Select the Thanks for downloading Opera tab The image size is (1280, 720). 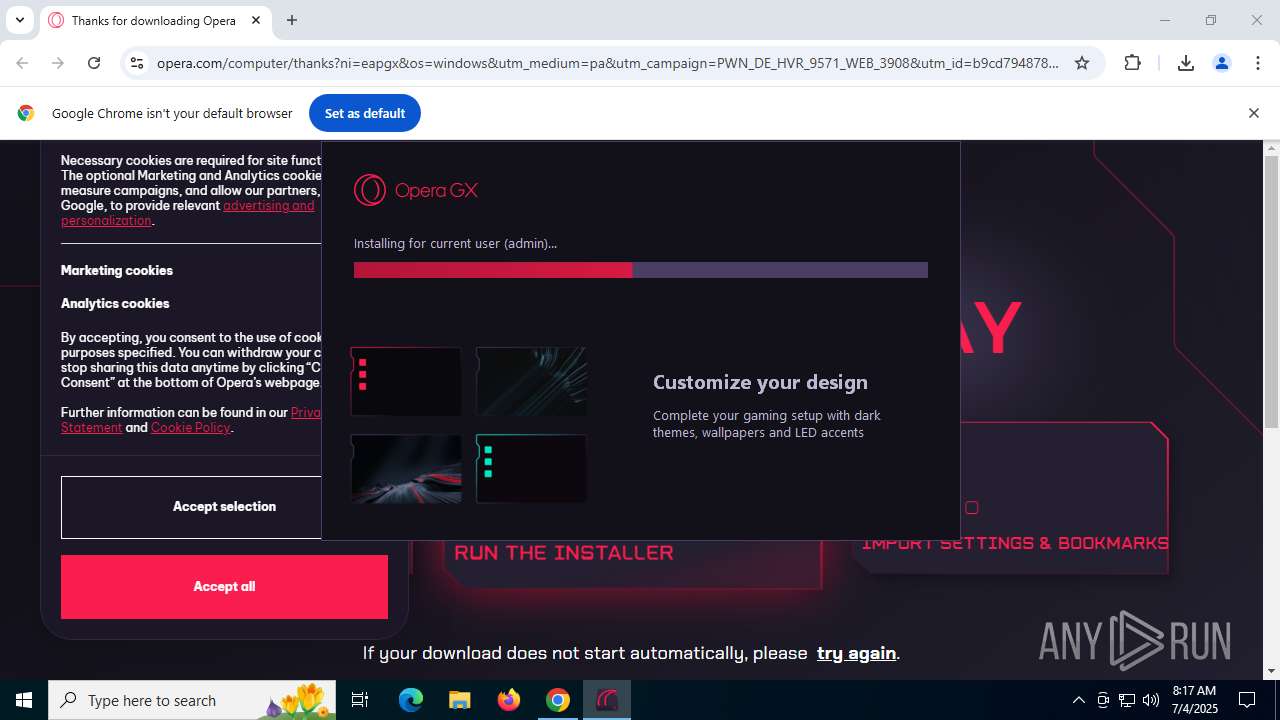155,20
